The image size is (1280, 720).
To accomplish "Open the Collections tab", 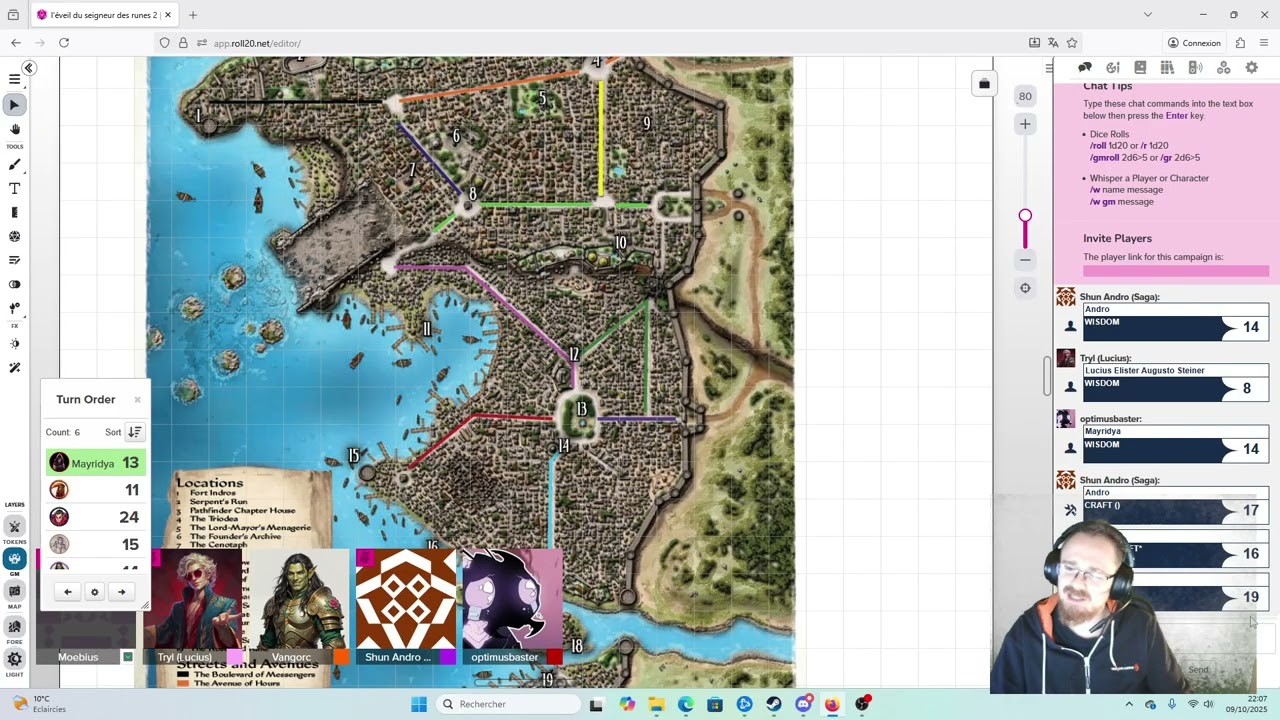I will [1223, 67].
